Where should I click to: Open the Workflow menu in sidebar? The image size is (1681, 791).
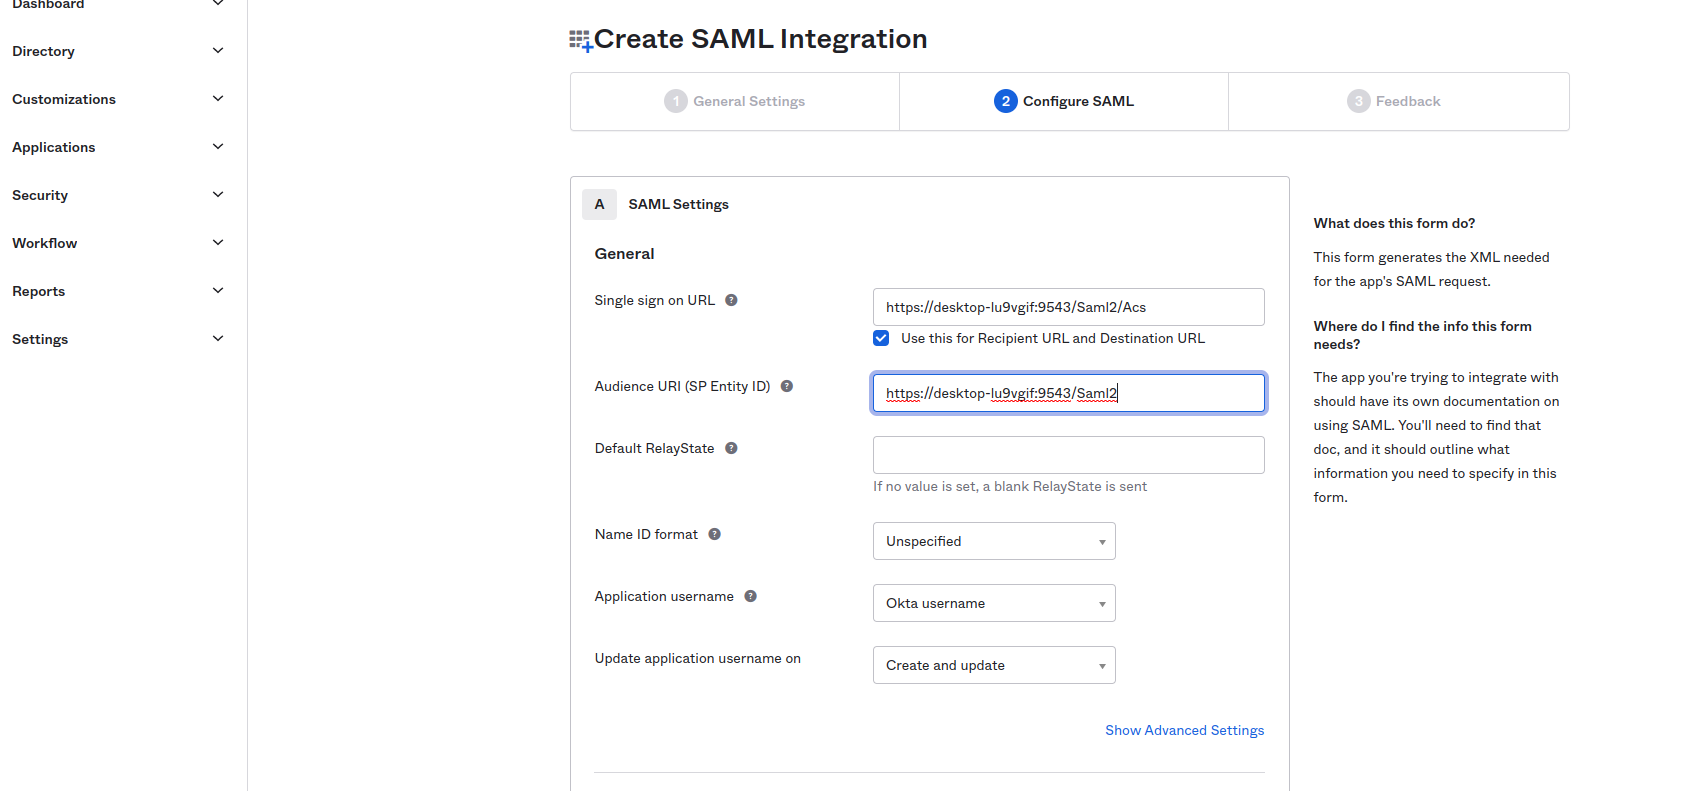click(x=44, y=243)
